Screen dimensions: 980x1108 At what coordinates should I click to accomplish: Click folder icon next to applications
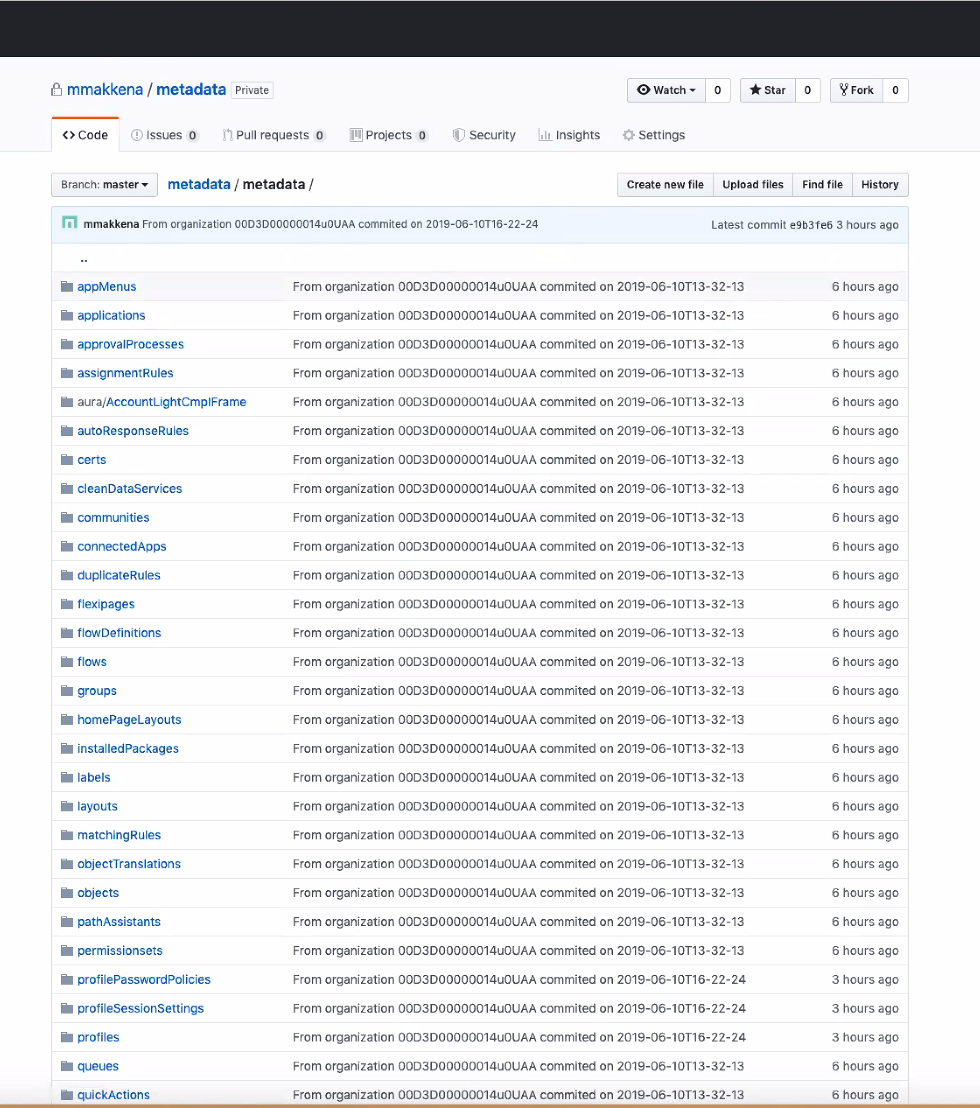click(x=67, y=315)
